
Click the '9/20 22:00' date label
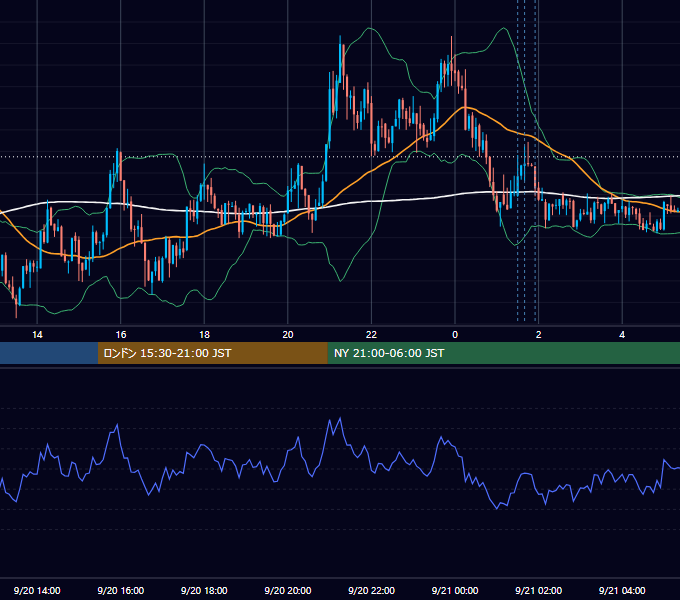click(371, 590)
